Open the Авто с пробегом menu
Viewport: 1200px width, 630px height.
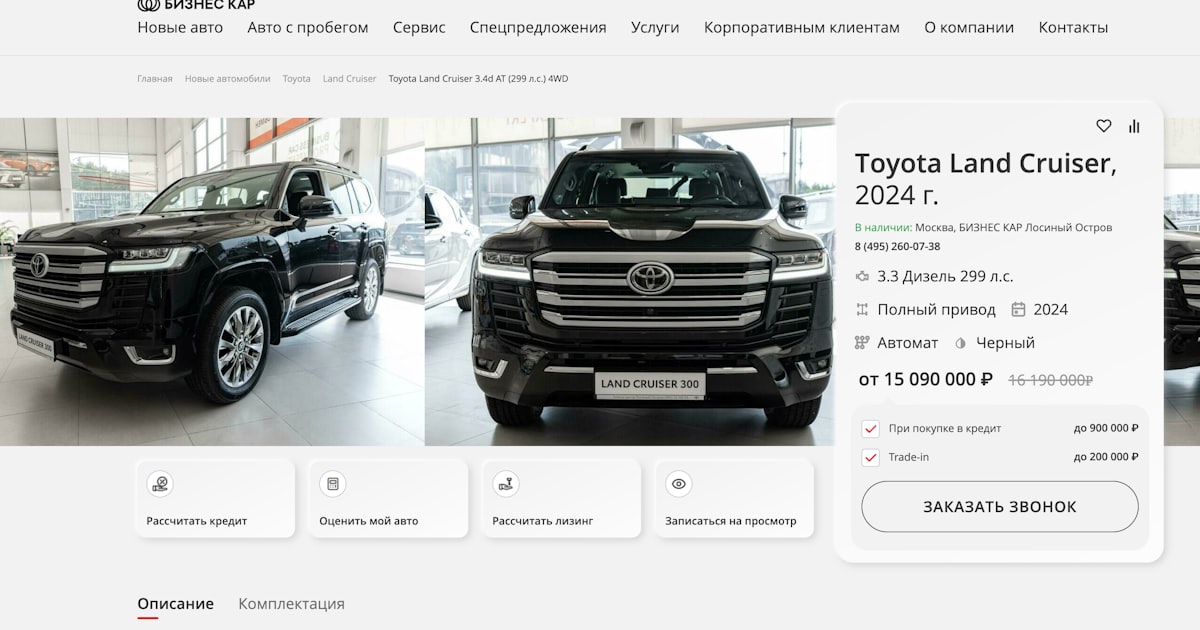[308, 28]
